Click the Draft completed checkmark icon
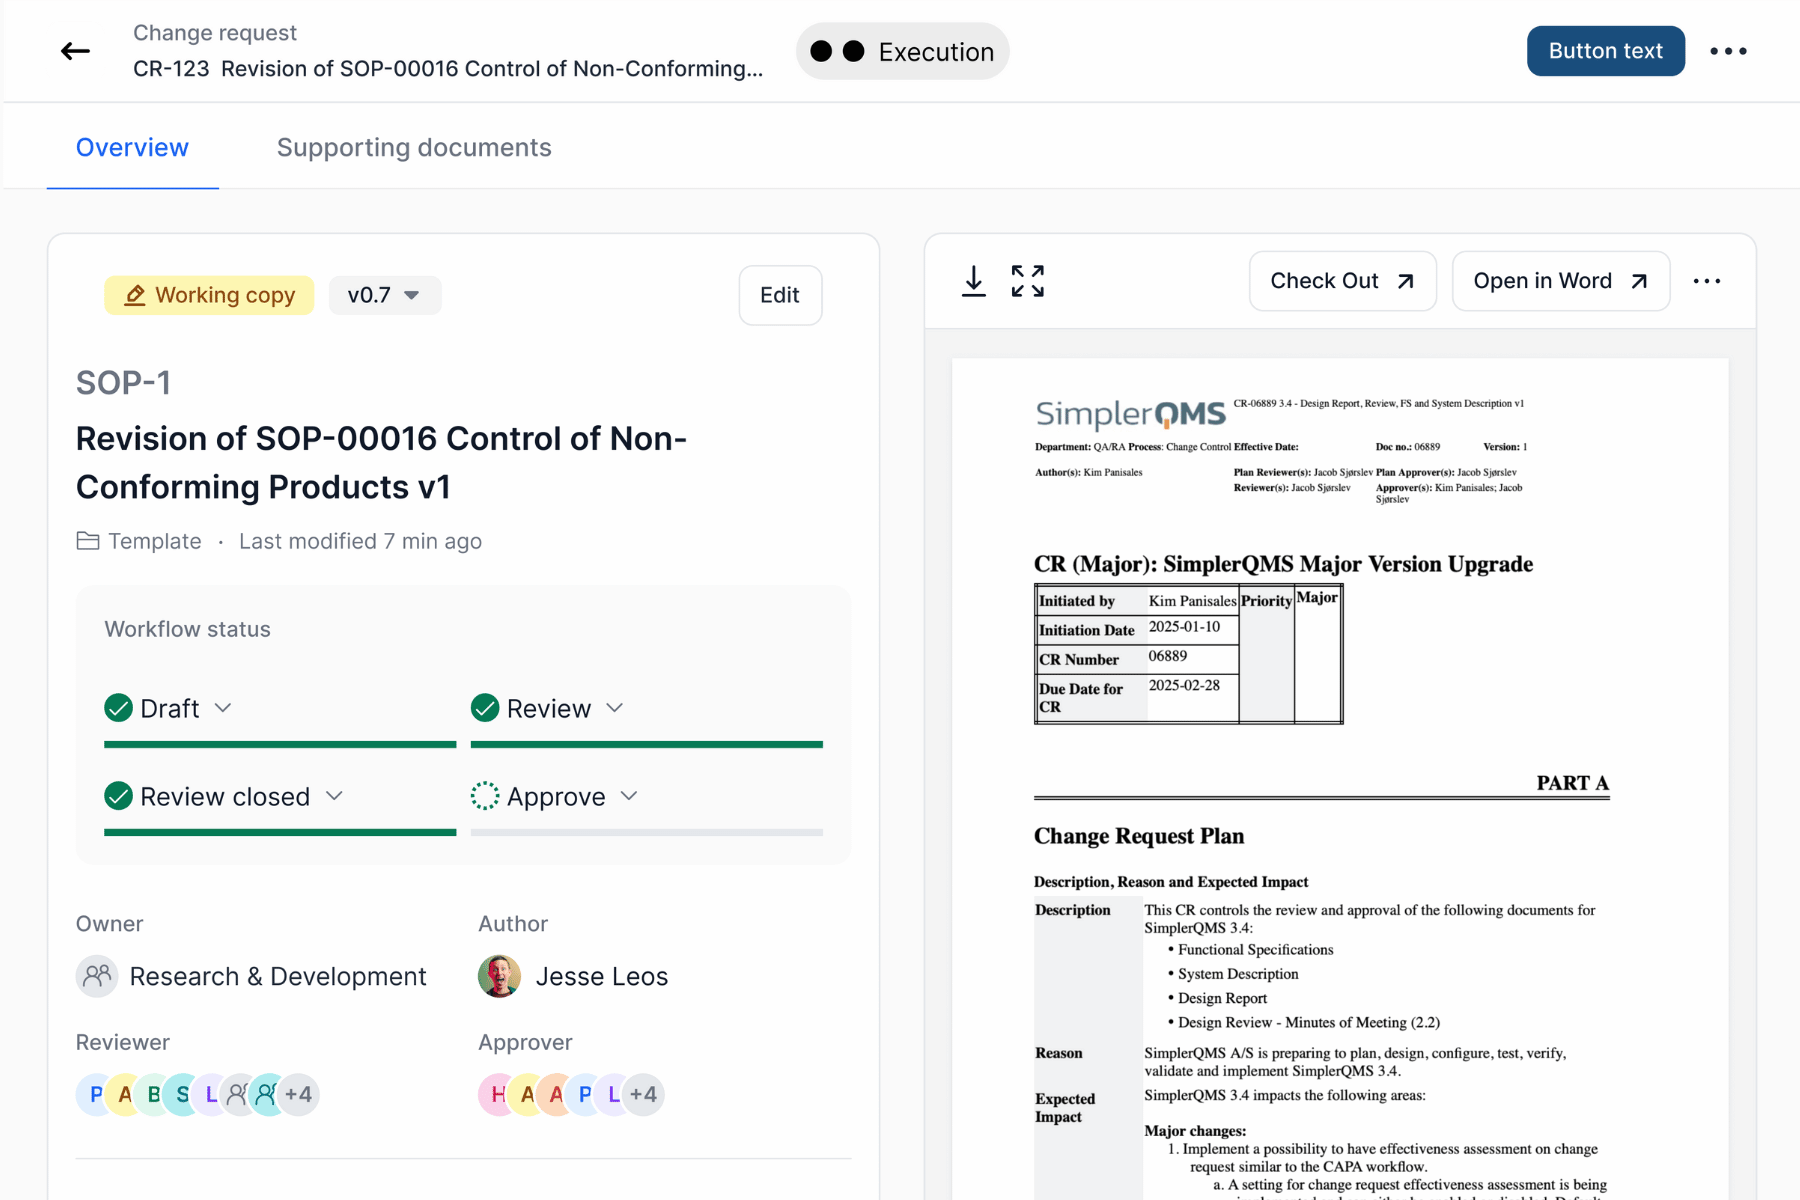This screenshot has height=1200, width=1800. 118,708
